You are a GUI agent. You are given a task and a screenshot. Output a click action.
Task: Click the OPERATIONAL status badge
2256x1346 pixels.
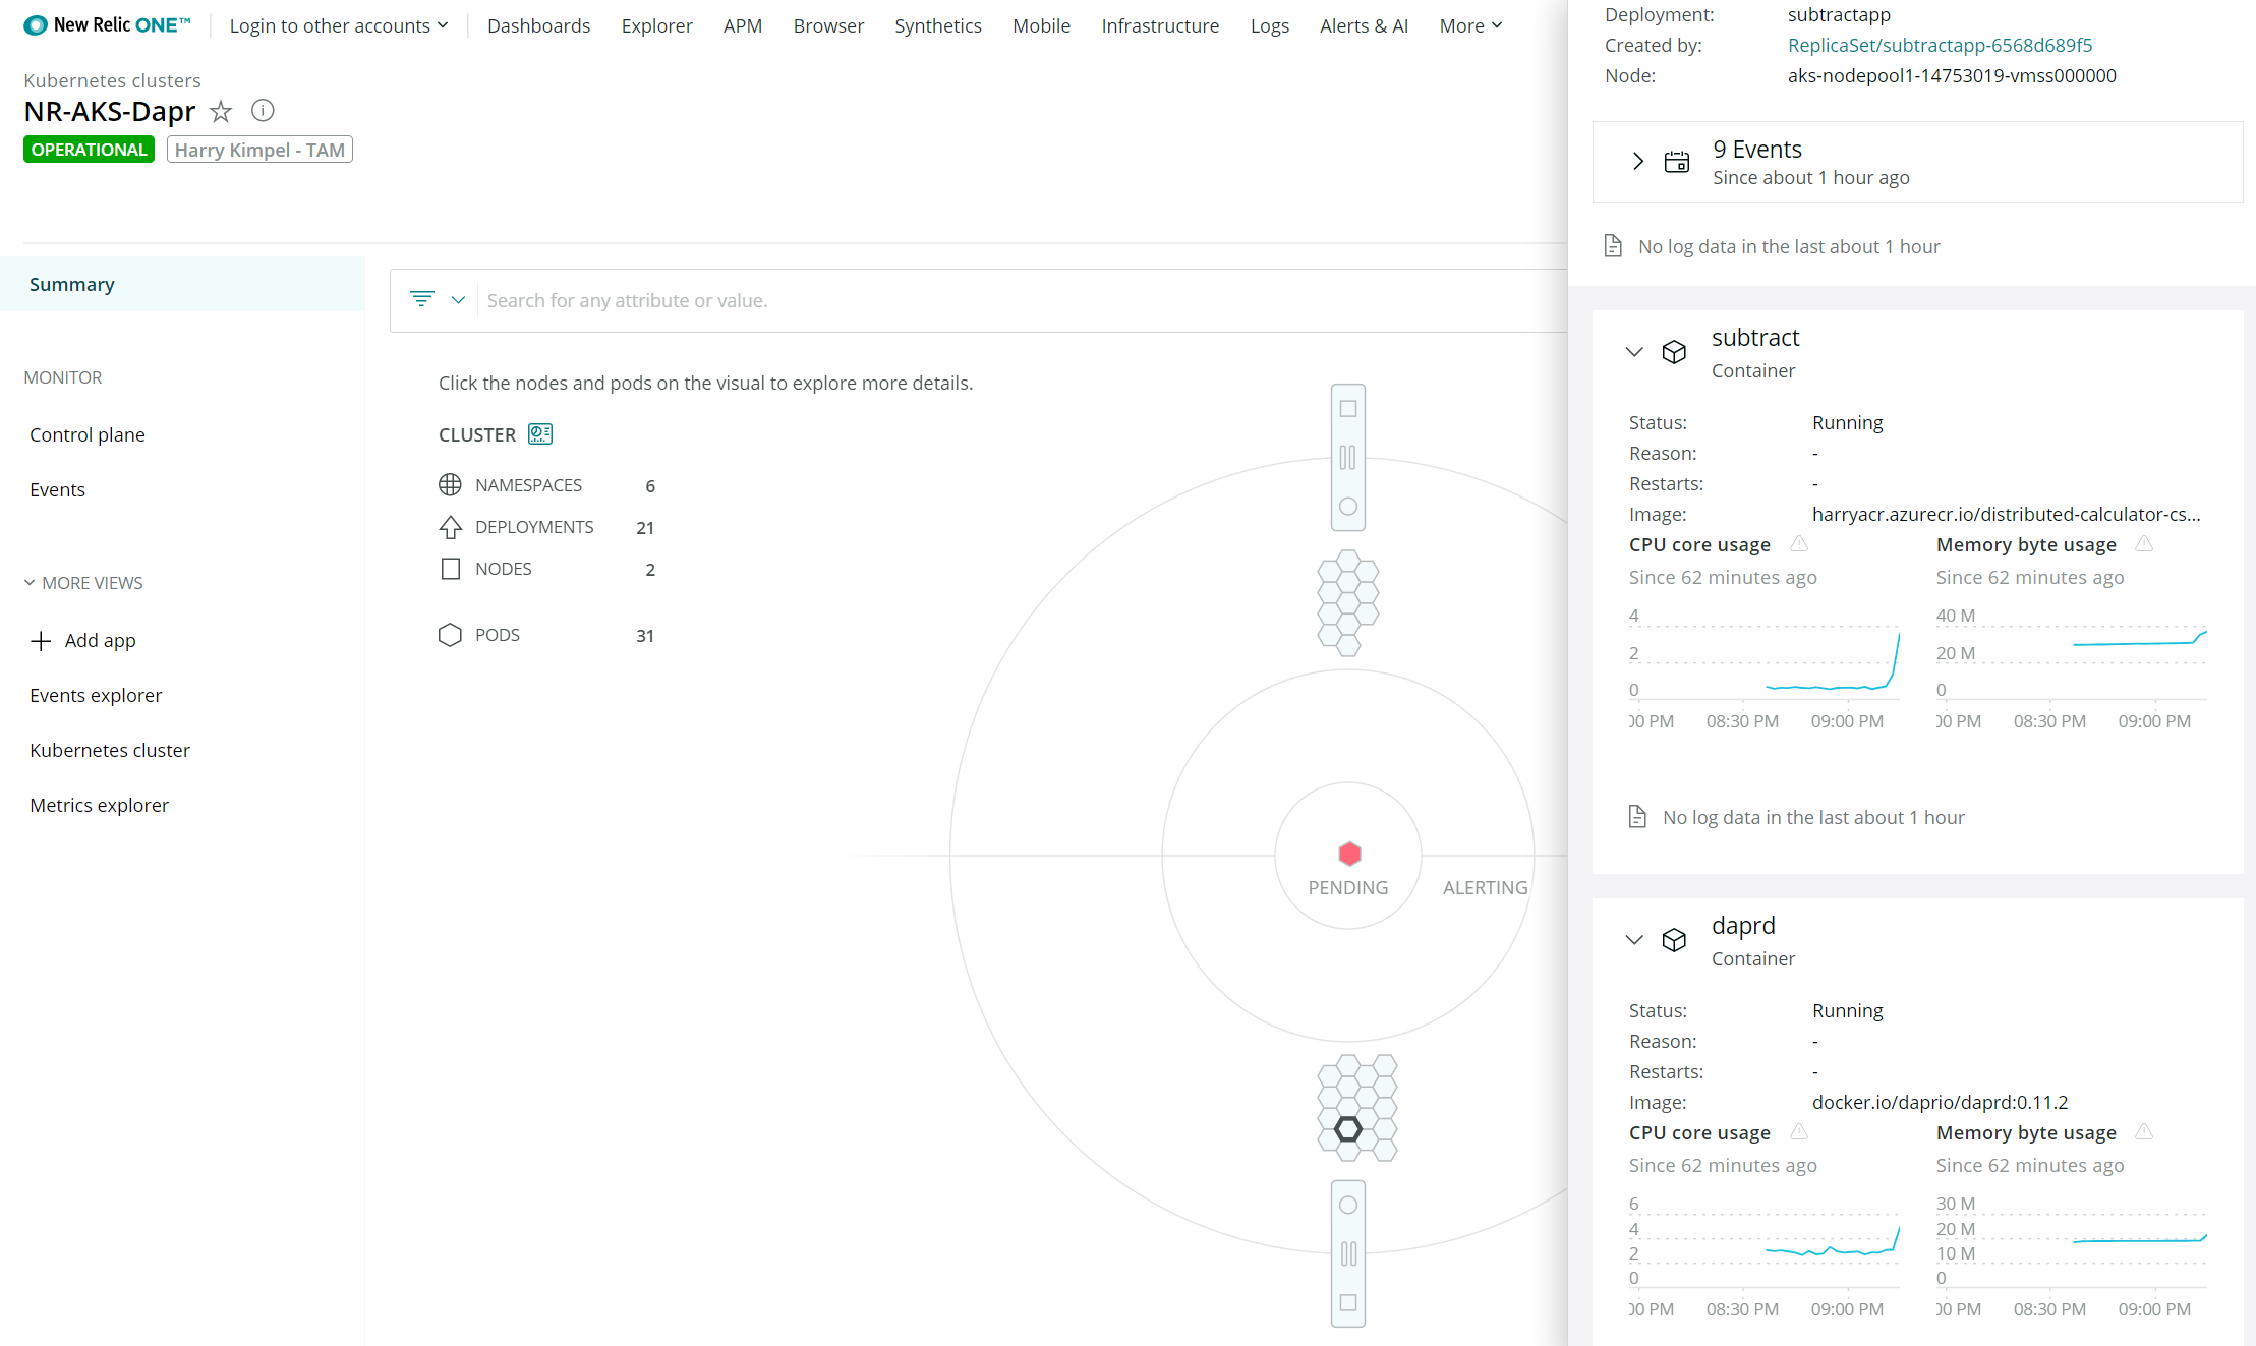click(x=88, y=150)
